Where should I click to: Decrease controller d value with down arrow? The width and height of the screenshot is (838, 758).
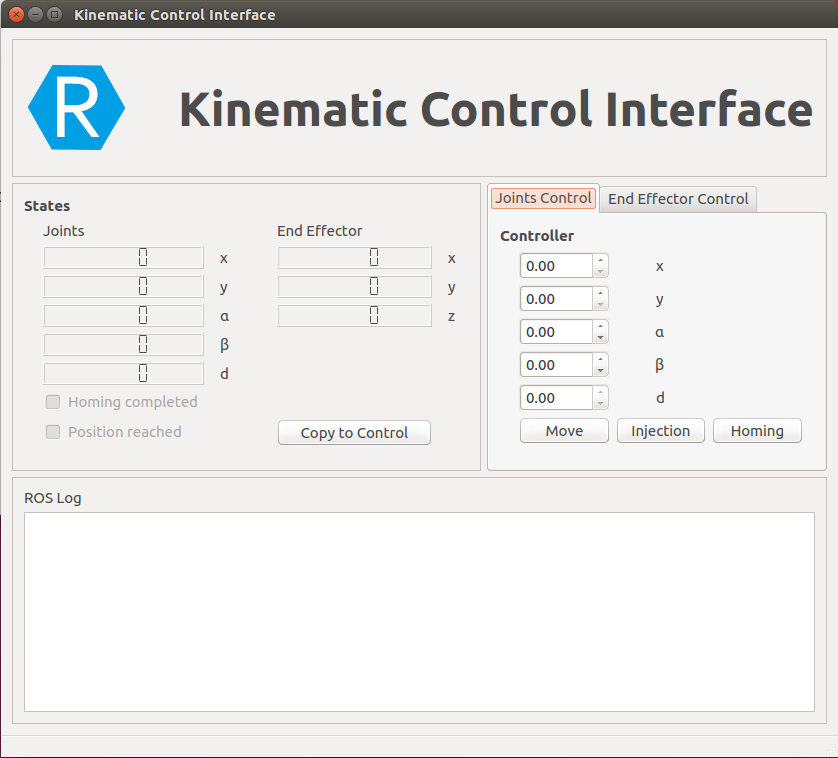coord(601,404)
